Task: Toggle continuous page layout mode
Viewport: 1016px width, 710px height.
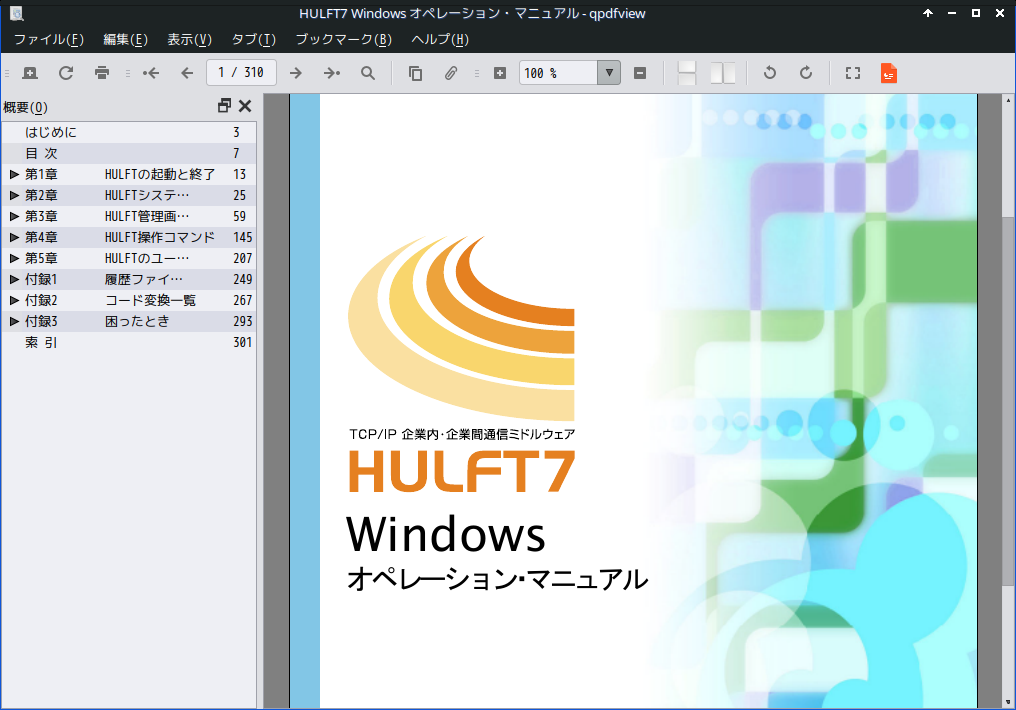Action: 687,73
